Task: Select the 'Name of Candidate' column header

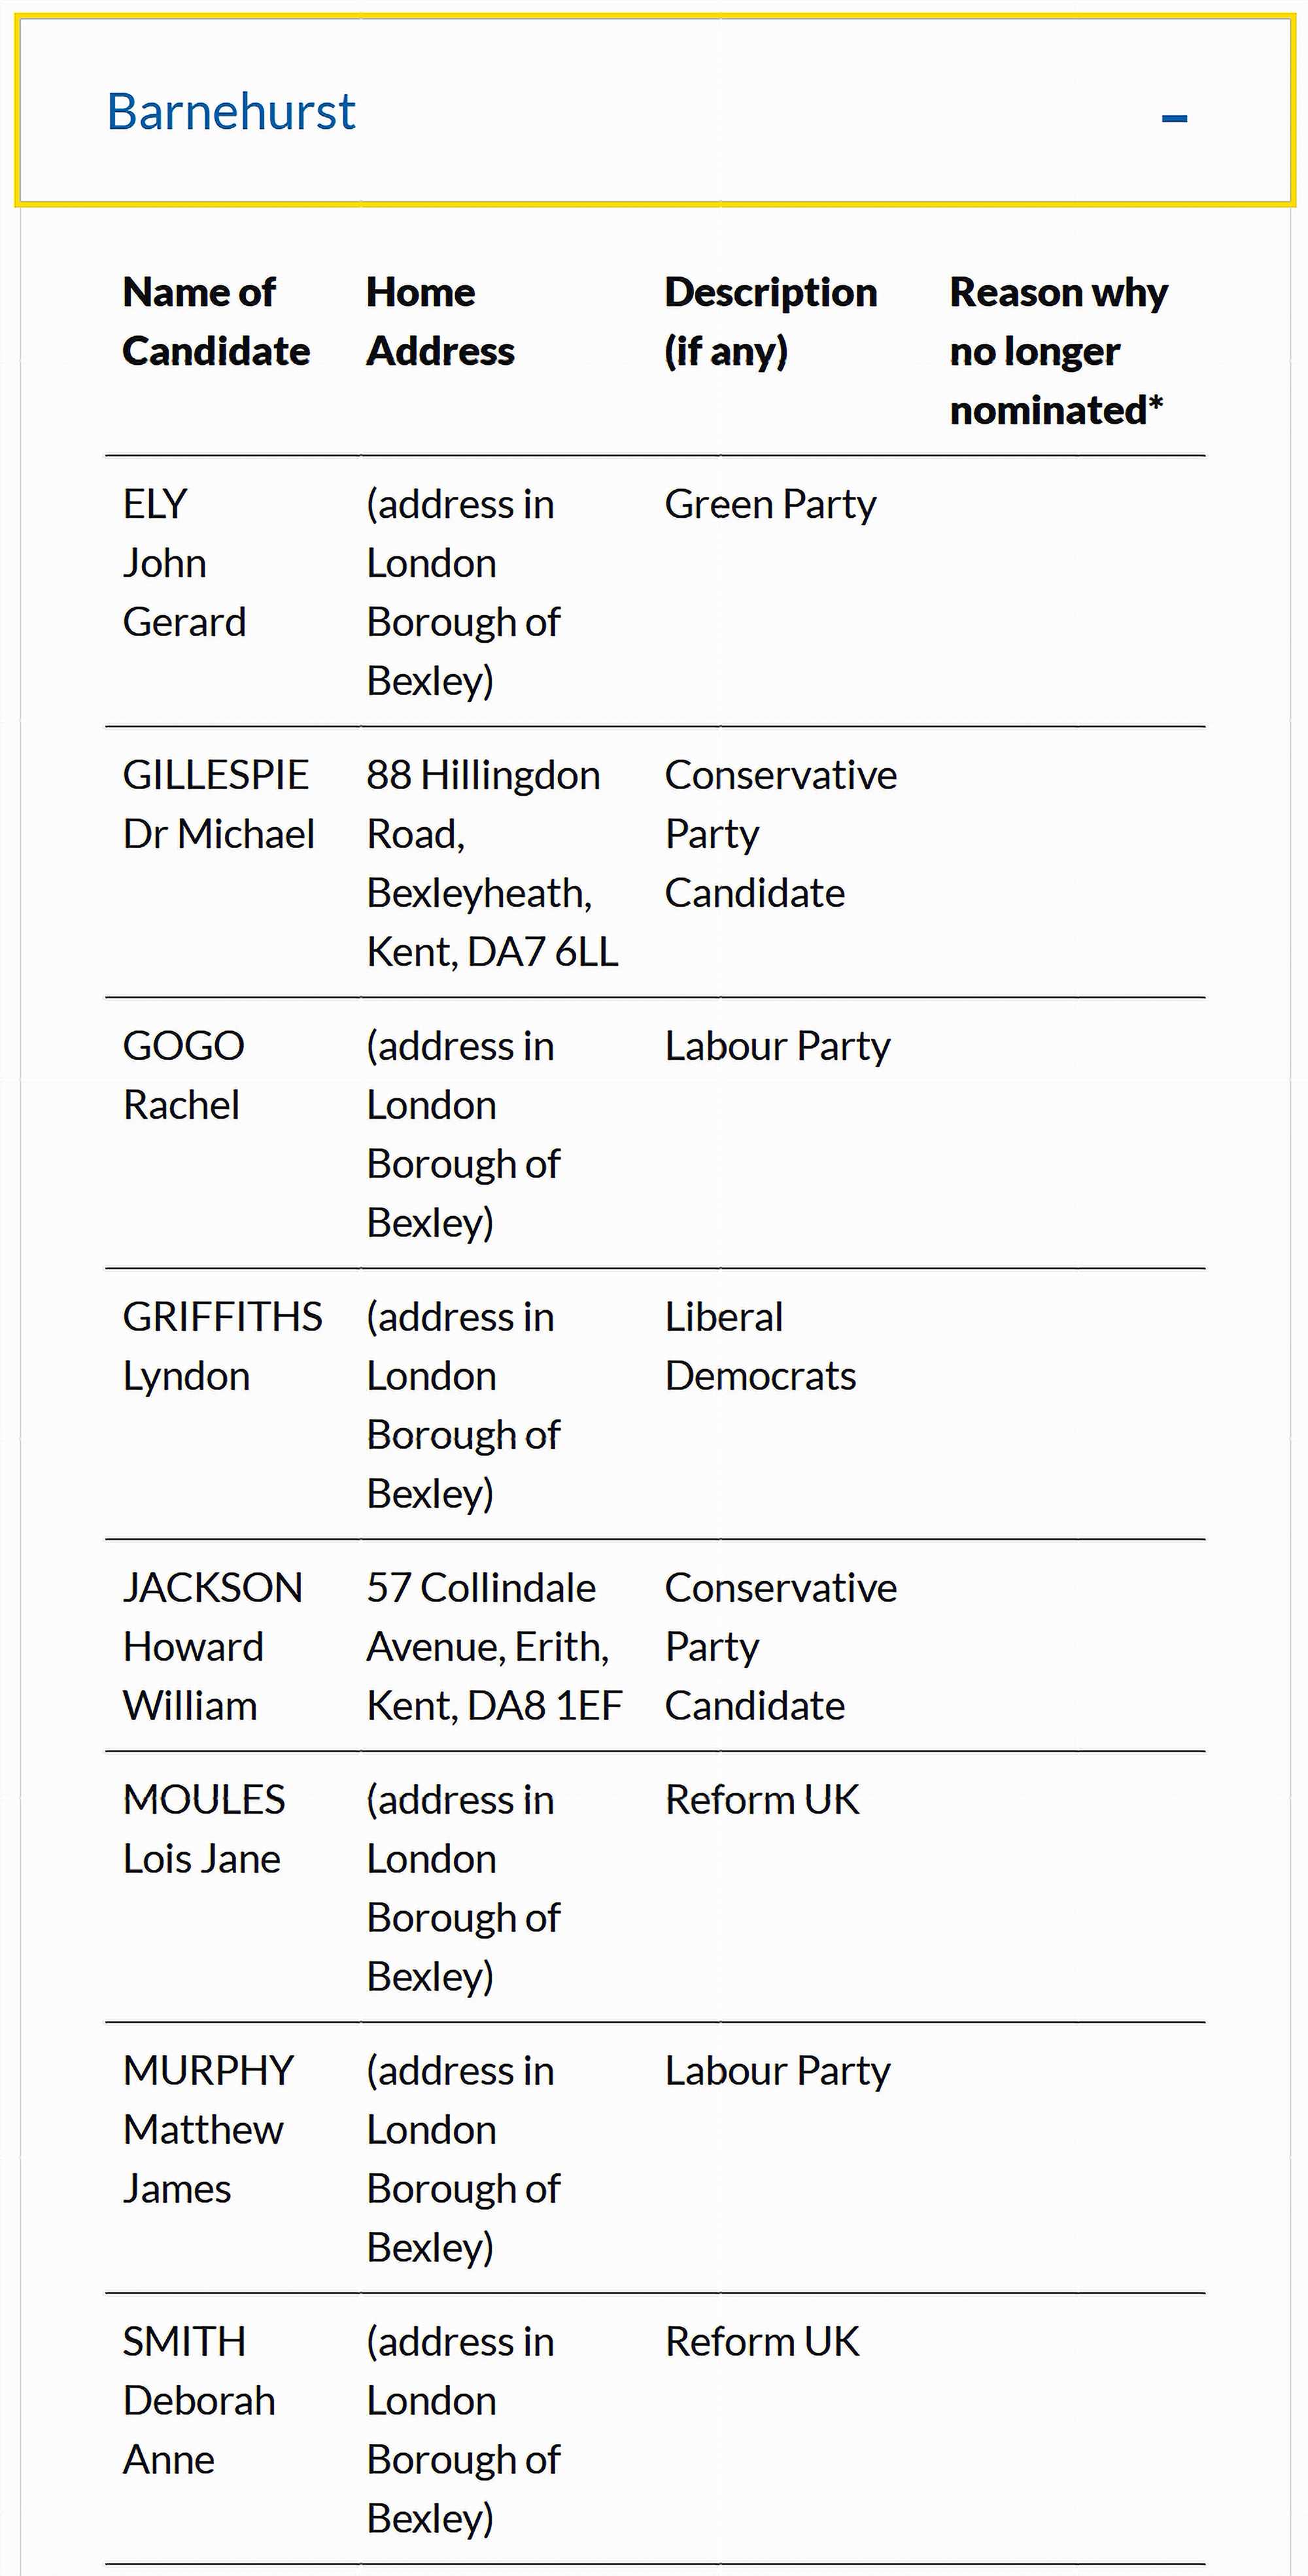Action: click(216, 320)
